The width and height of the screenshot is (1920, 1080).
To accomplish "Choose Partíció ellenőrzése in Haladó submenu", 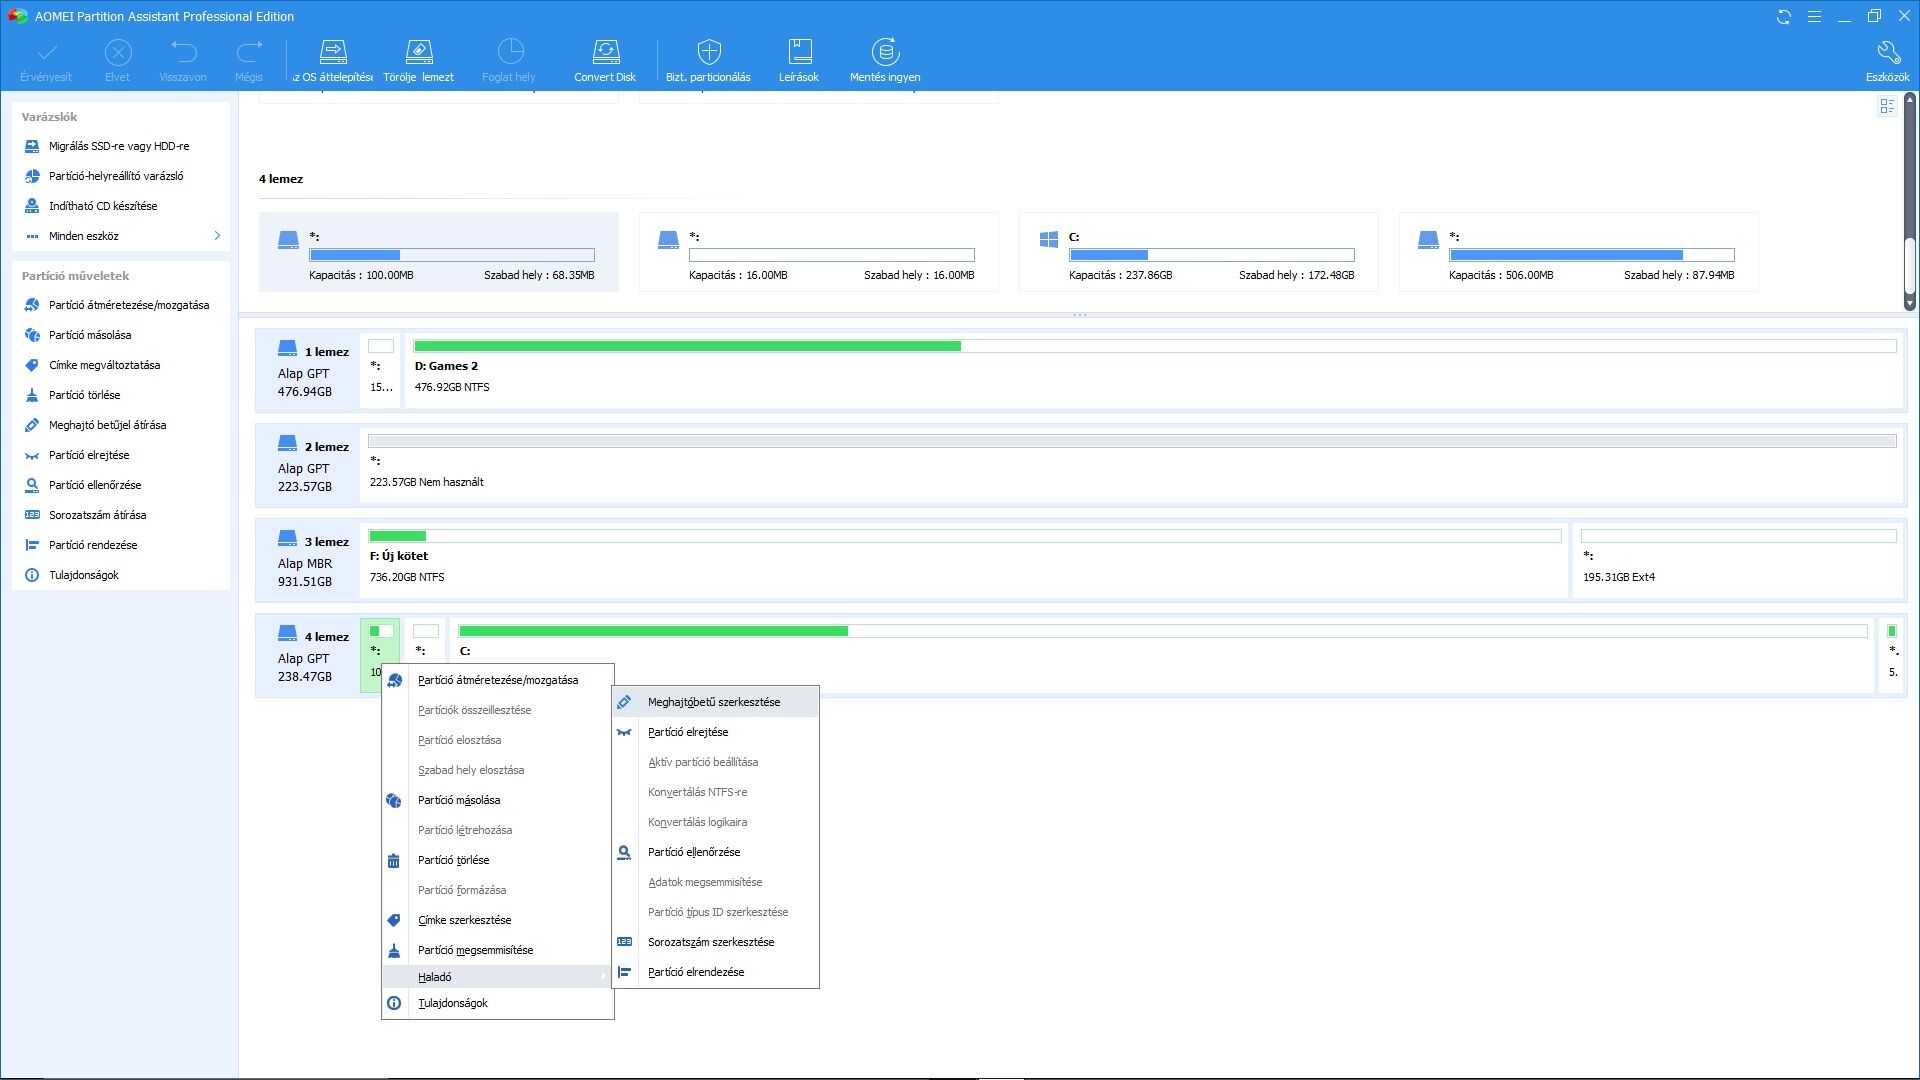I will tap(716, 852).
